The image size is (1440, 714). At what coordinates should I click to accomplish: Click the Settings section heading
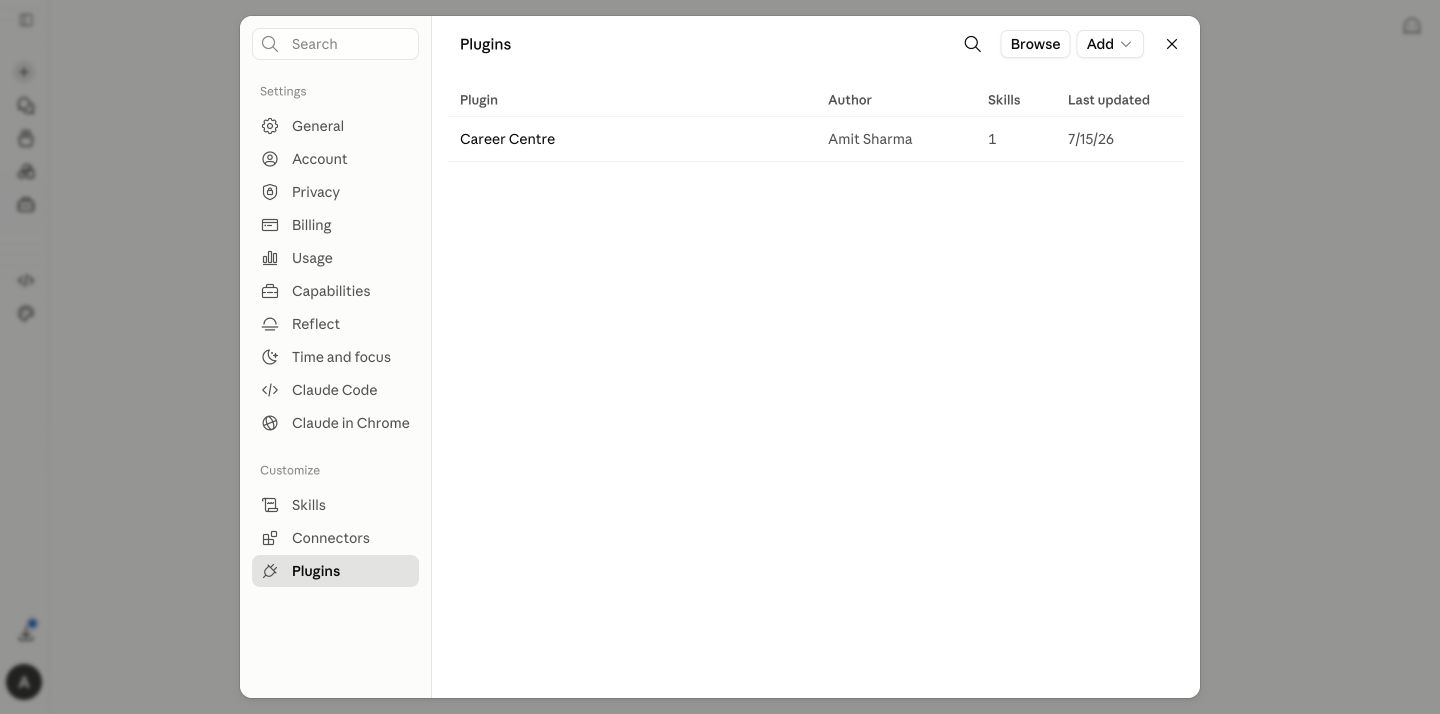(283, 91)
